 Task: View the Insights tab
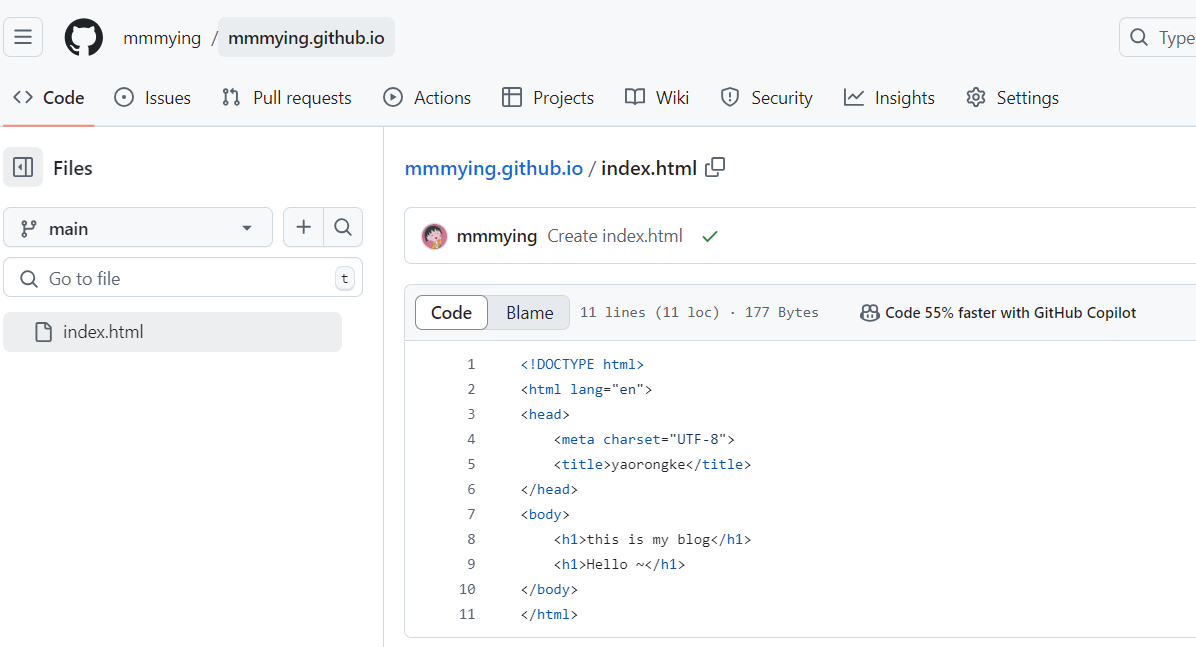point(889,98)
